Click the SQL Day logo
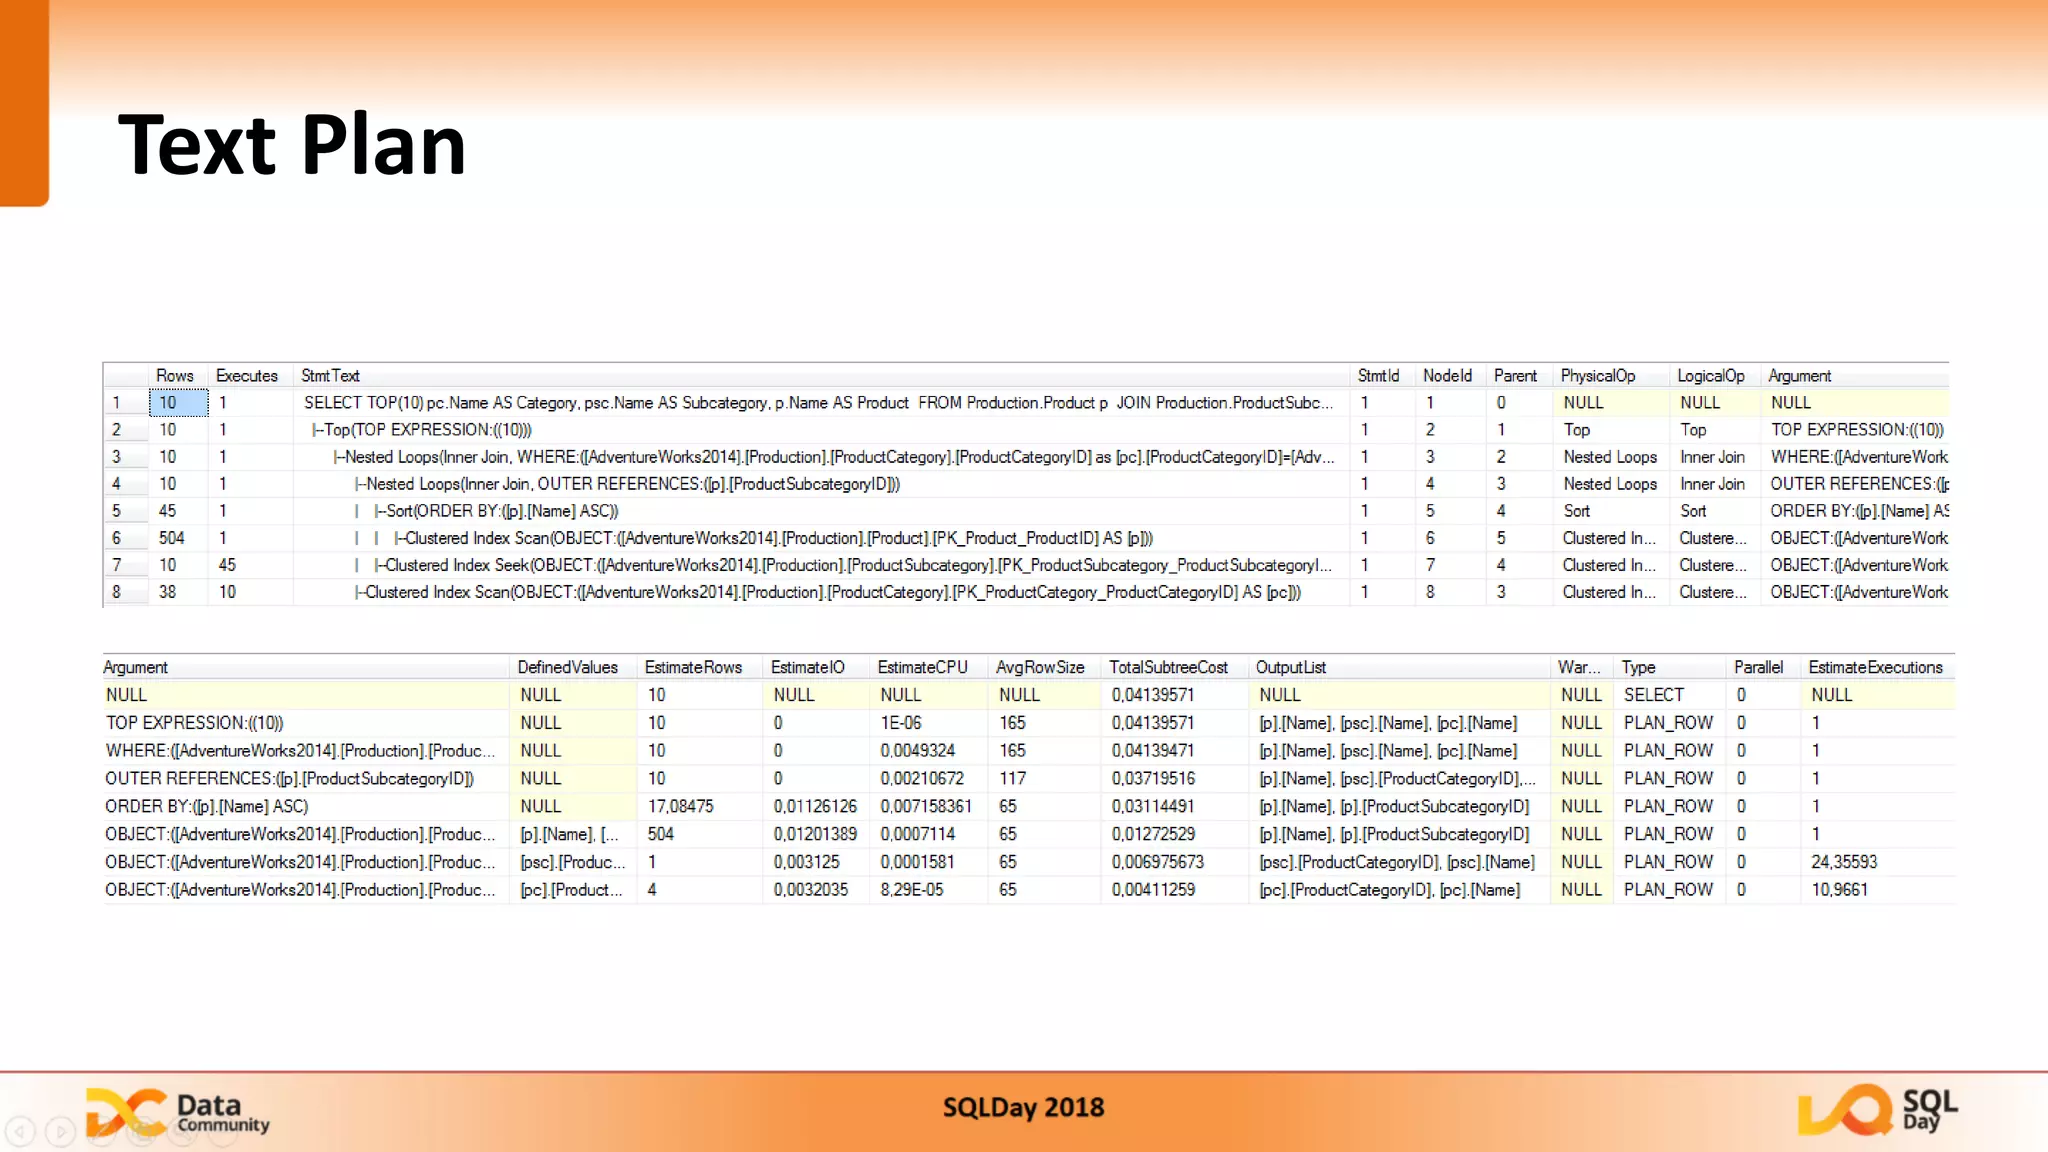The image size is (2048, 1152). pyautogui.click(x=1878, y=1110)
